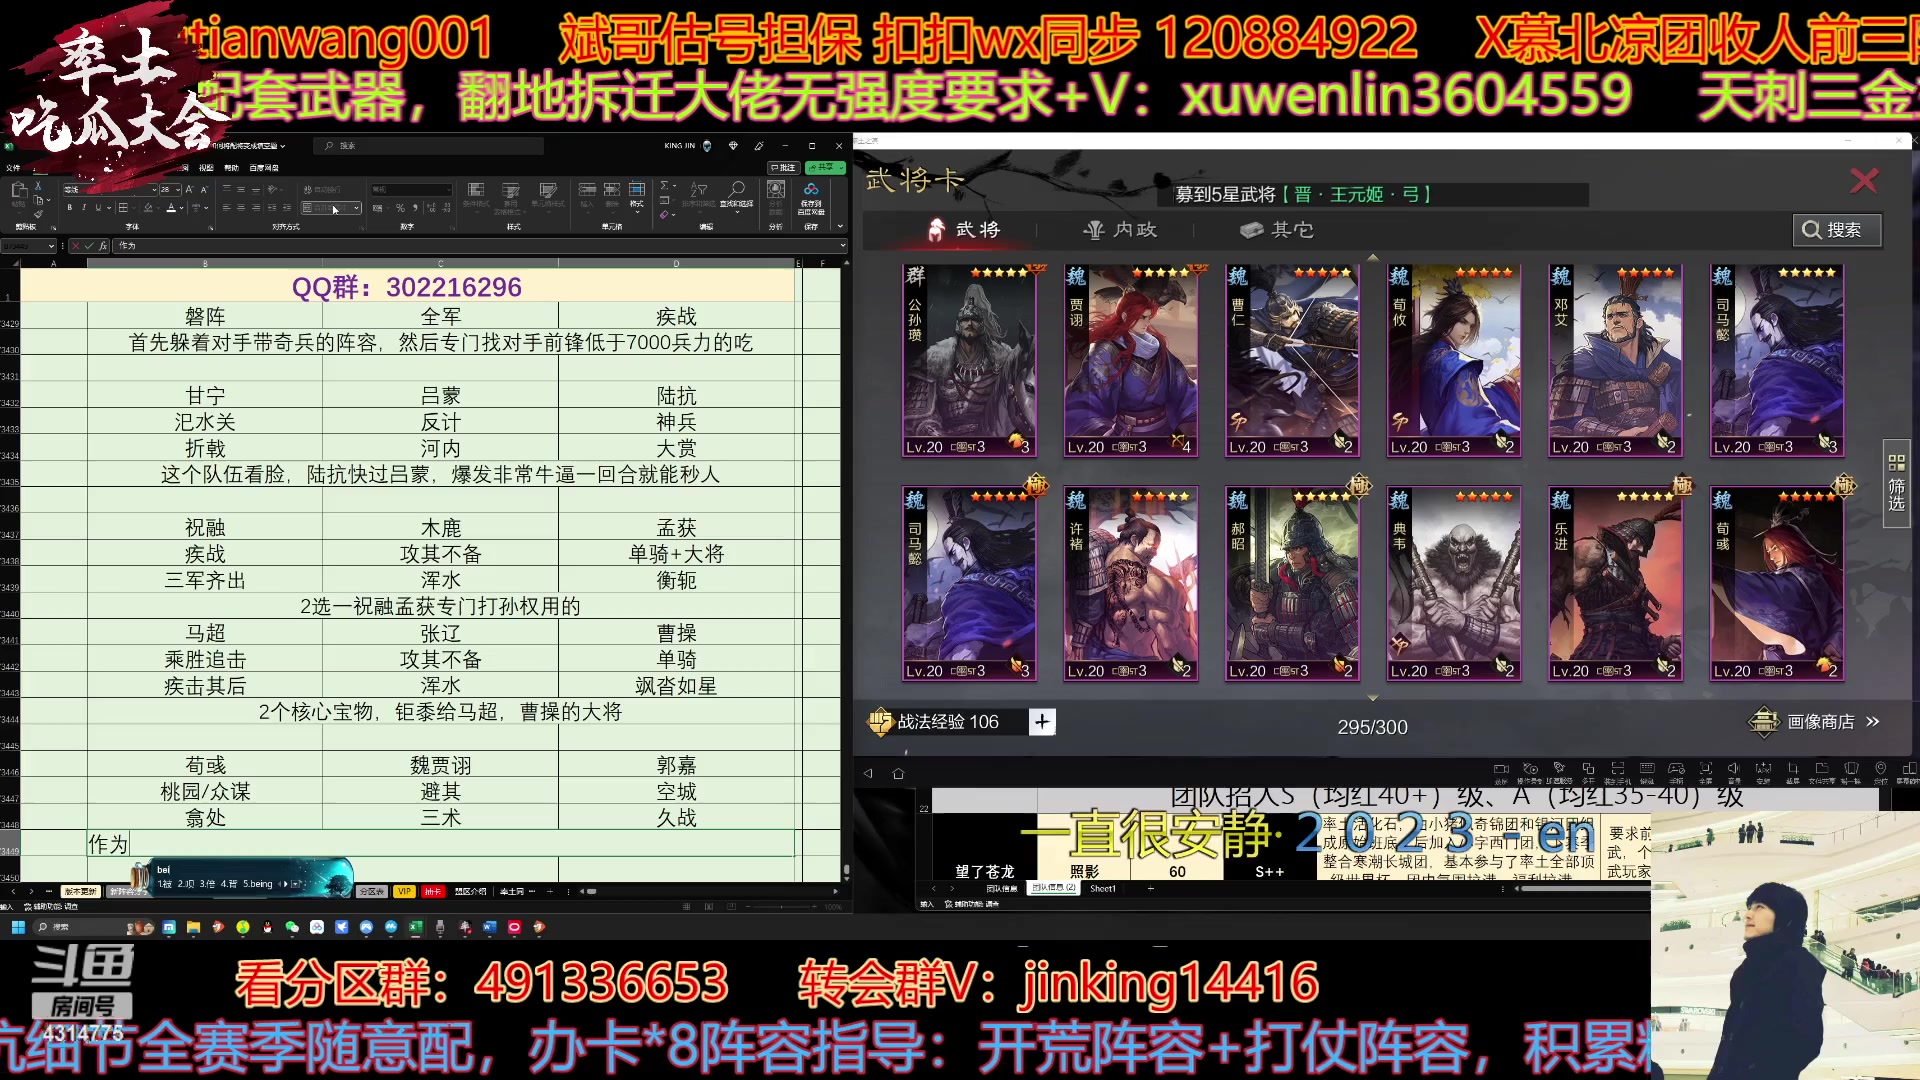1920x1080 pixels.
Task: Open font name dropdown in ribbon
Action: [154, 189]
